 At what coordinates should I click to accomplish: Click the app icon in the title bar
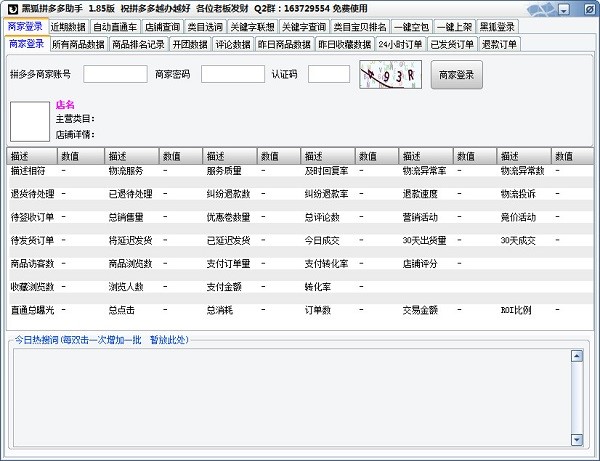pyautogui.click(x=10, y=8)
